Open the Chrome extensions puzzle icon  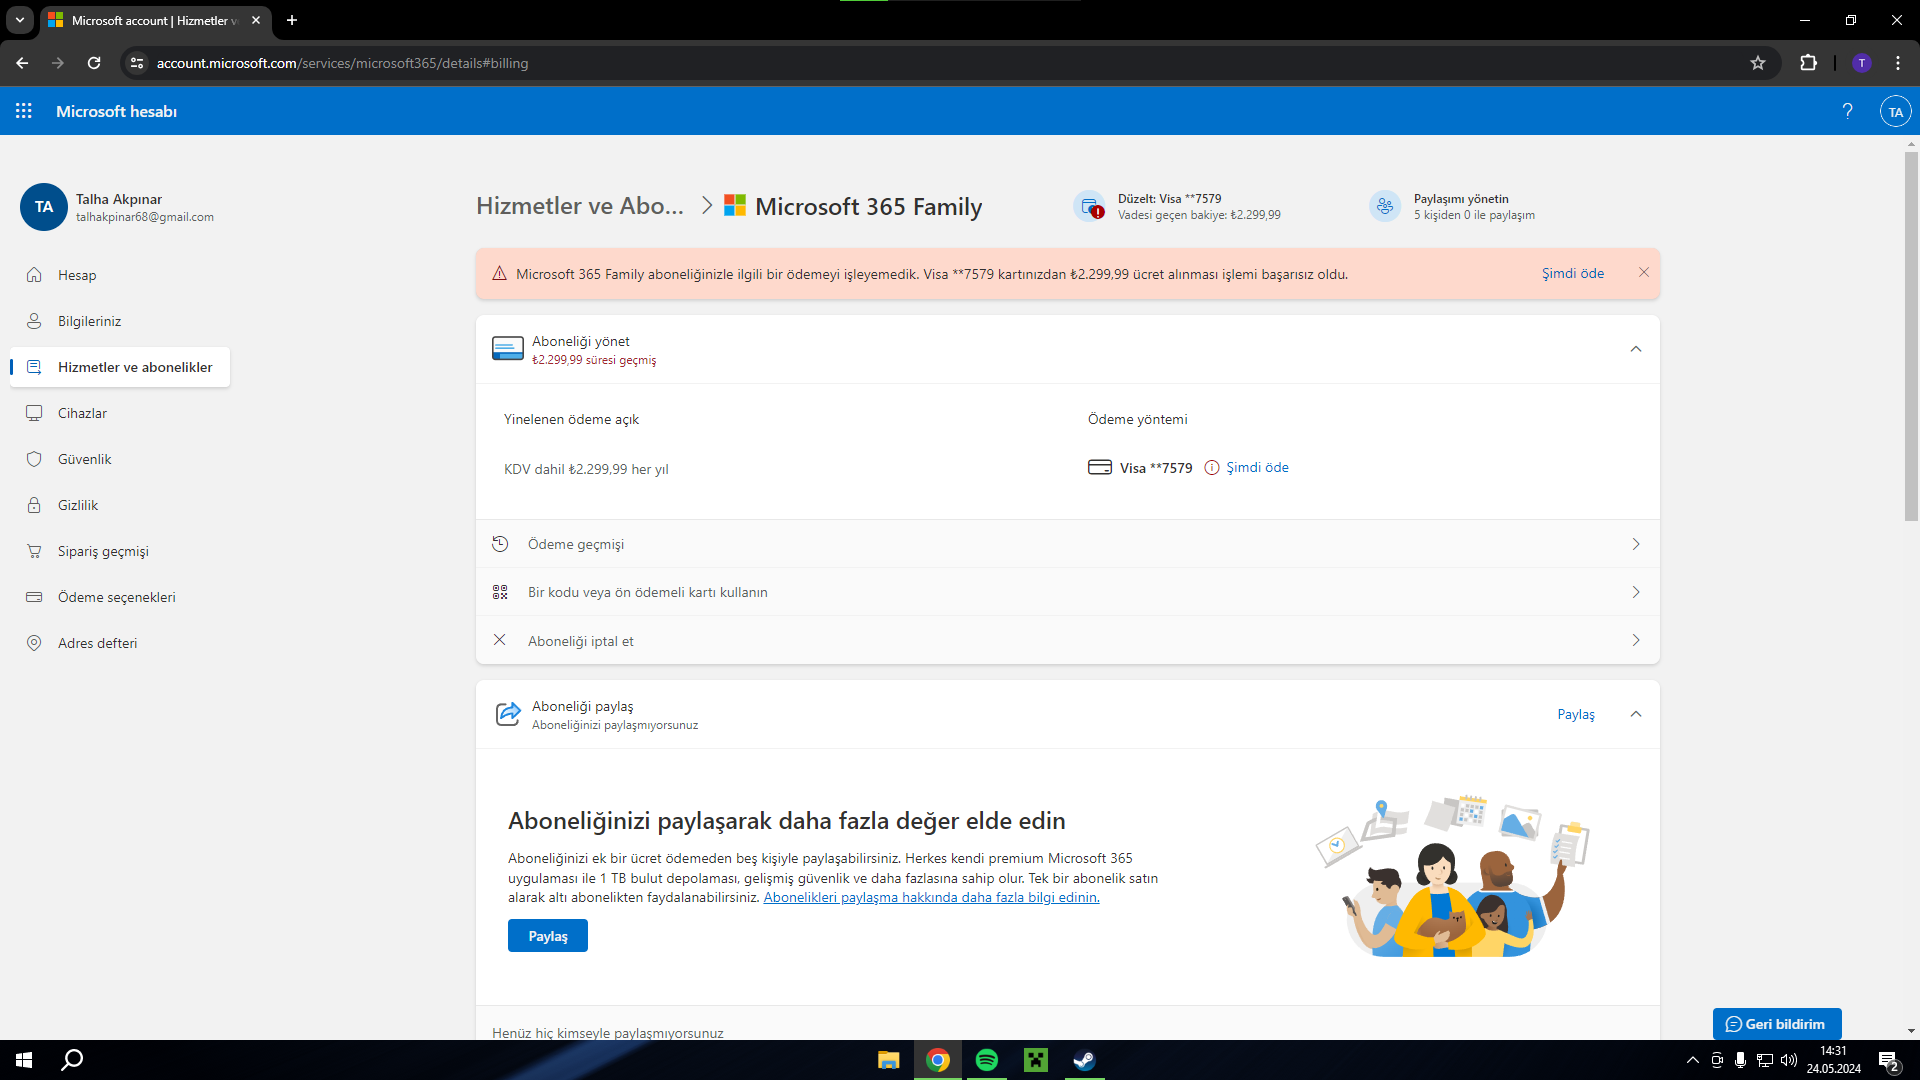click(x=1808, y=63)
